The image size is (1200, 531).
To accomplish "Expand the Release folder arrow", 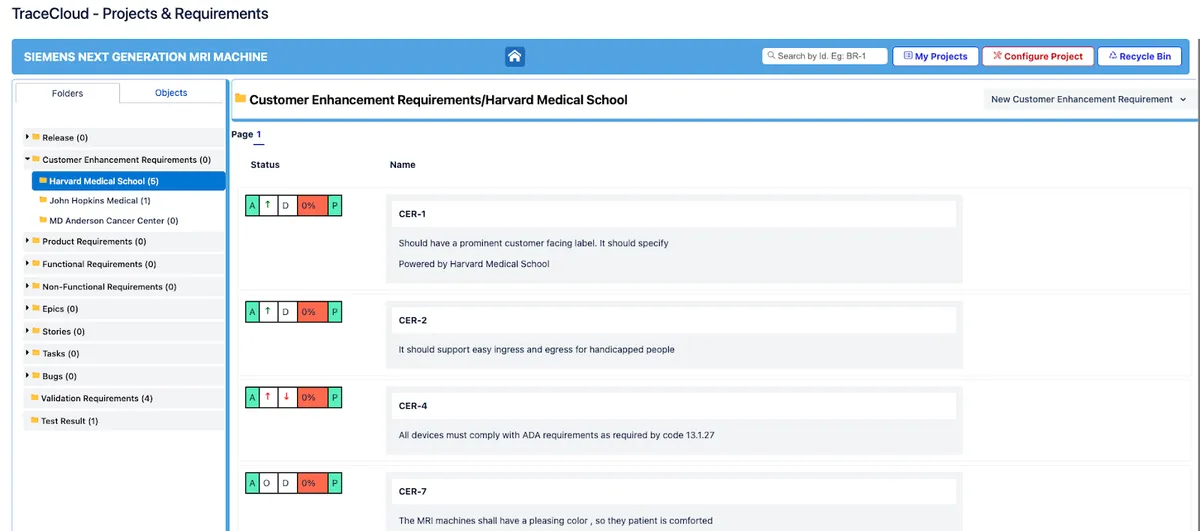I will [x=27, y=137].
